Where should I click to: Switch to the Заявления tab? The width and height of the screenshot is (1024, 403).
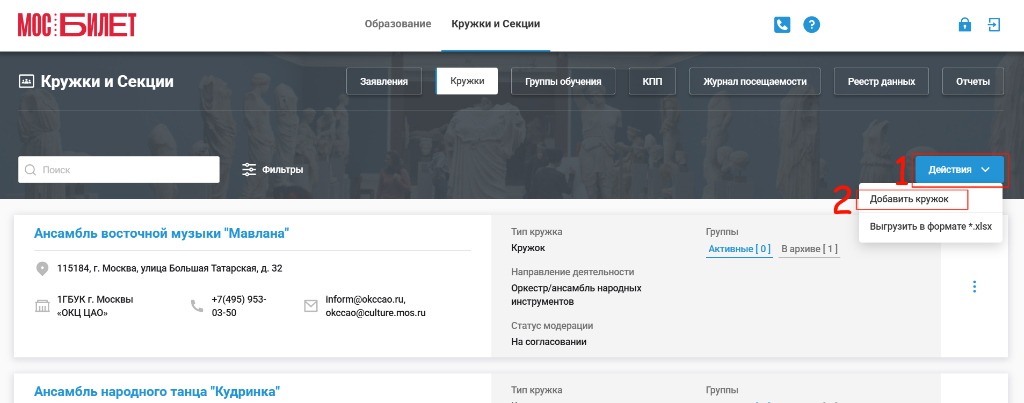pos(384,82)
